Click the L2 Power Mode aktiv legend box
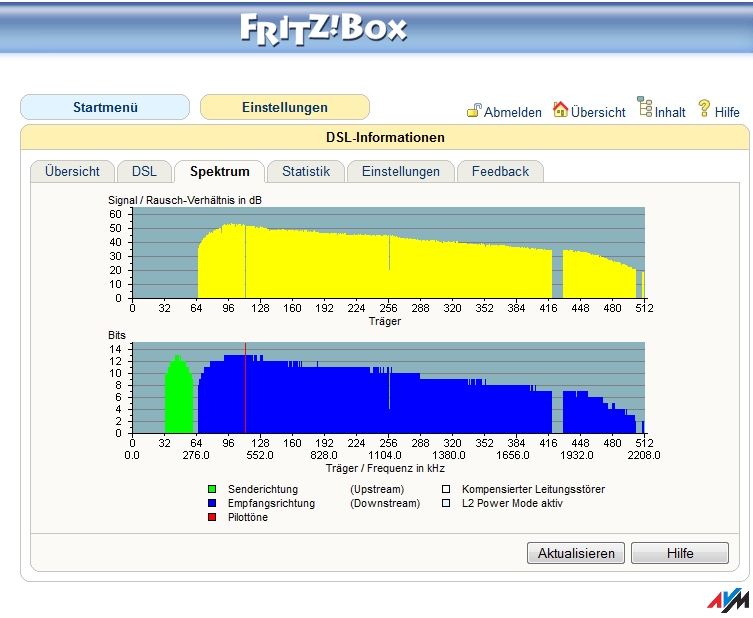 pyautogui.click(x=446, y=503)
